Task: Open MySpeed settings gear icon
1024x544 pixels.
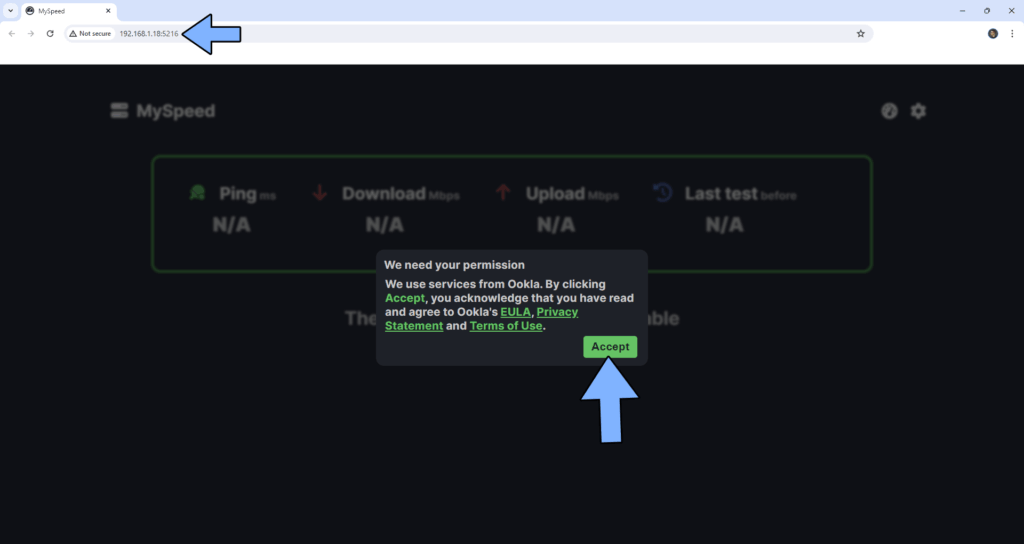Action: point(918,111)
